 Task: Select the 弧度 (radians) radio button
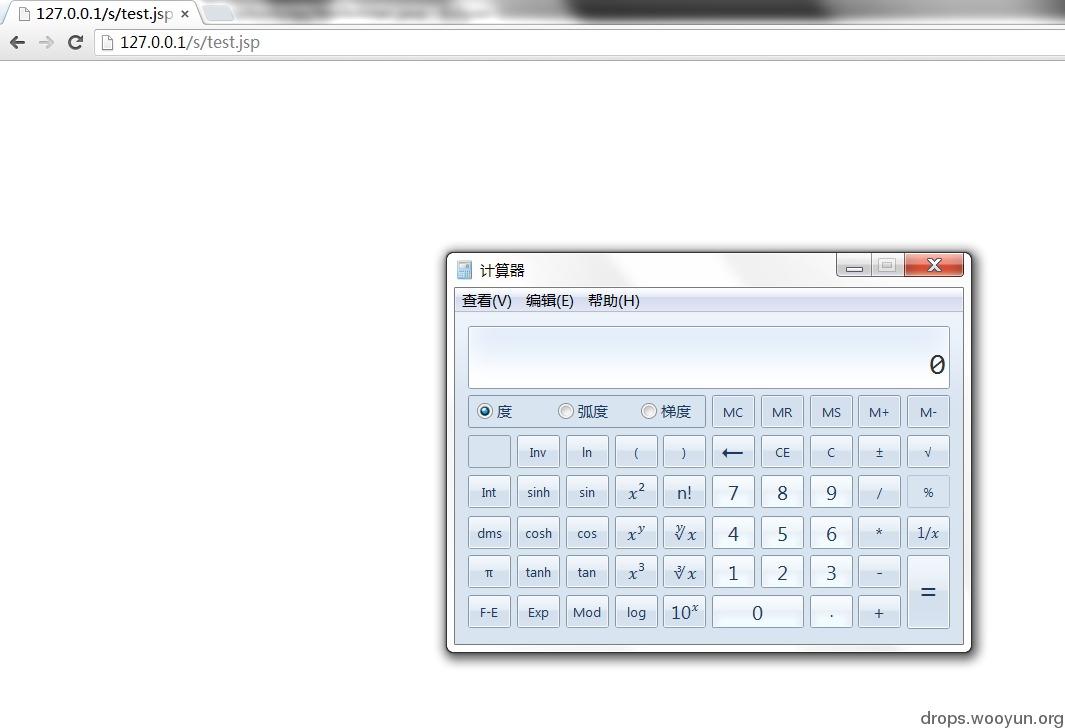[x=583, y=411]
